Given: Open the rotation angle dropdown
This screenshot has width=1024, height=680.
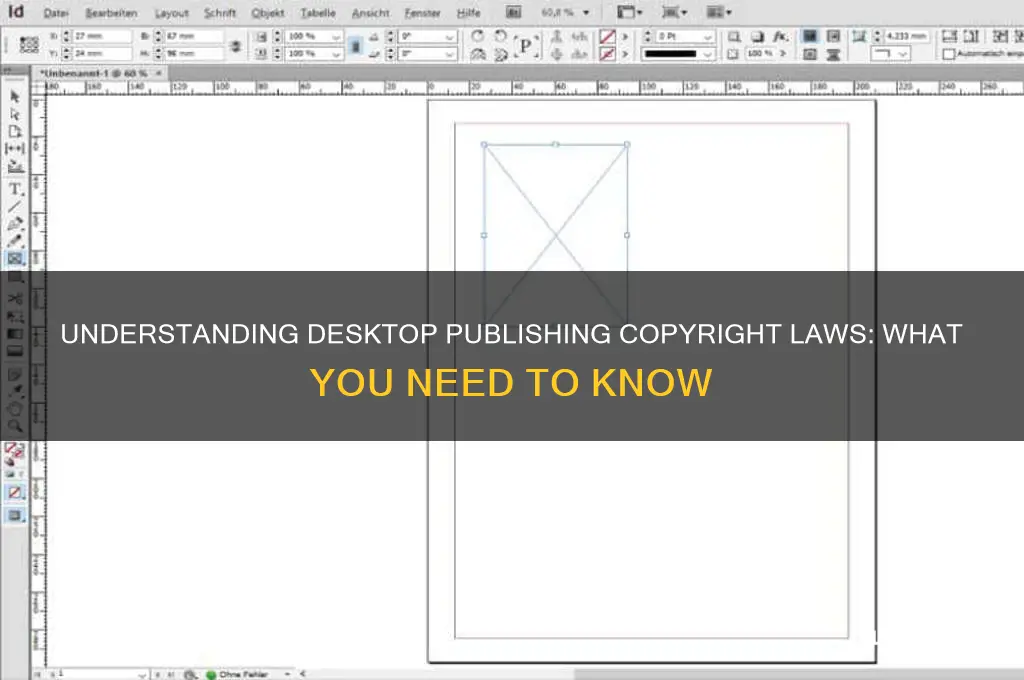Looking at the screenshot, I should pyautogui.click(x=449, y=37).
